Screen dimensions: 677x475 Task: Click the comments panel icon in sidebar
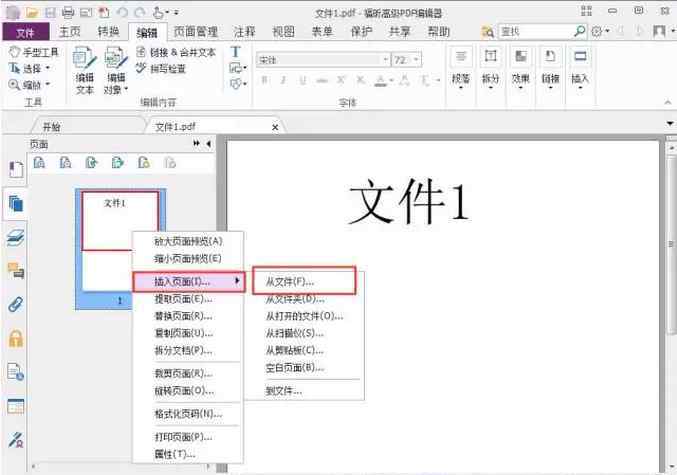pos(16,271)
